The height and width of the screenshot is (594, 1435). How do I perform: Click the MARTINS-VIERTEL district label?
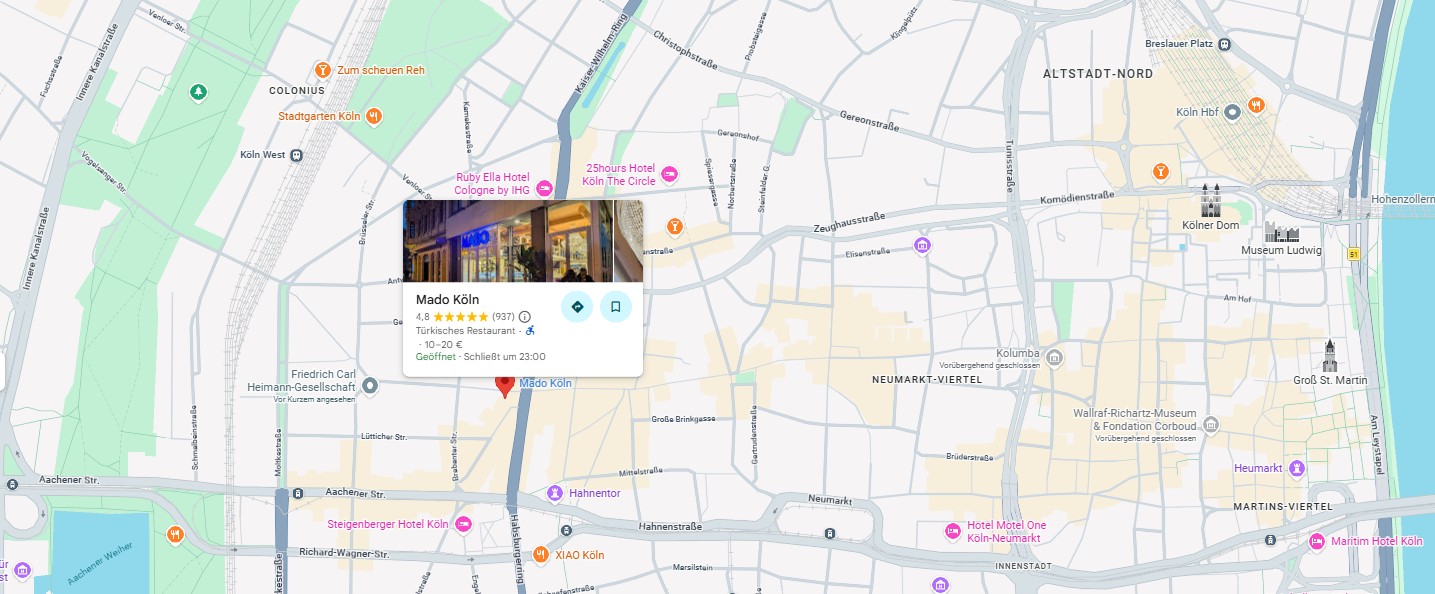(x=1284, y=507)
